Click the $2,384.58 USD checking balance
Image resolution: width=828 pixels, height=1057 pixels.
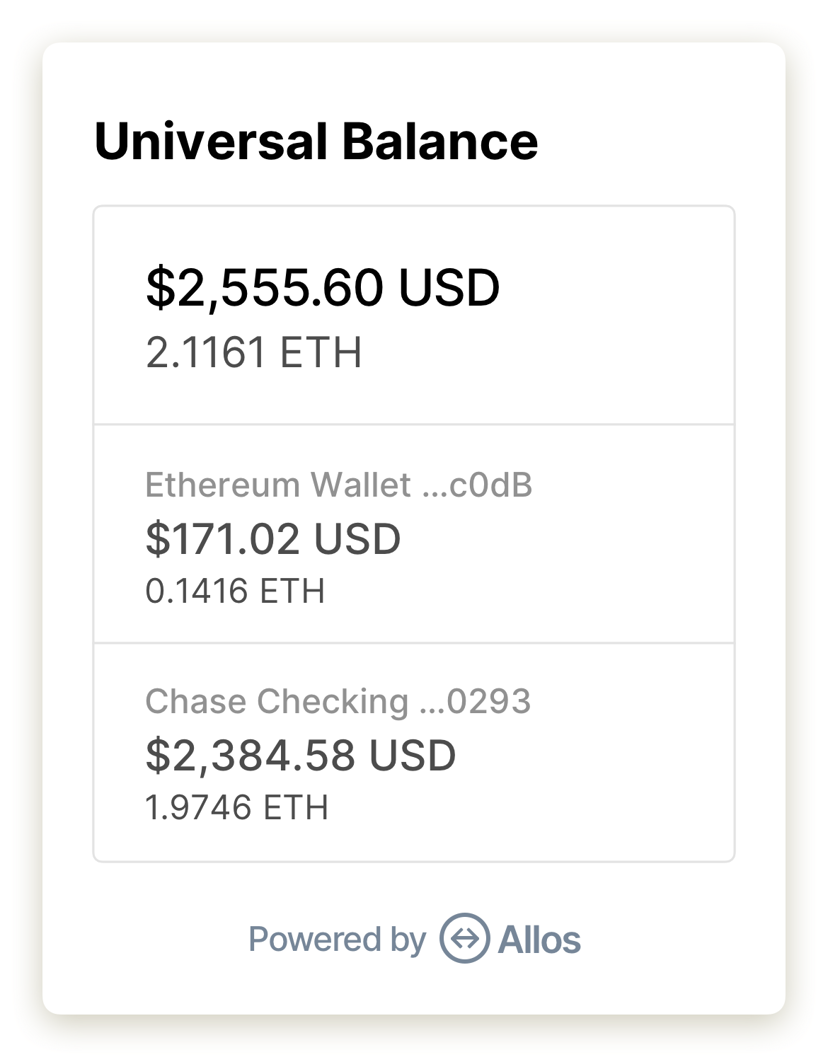pos(301,756)
